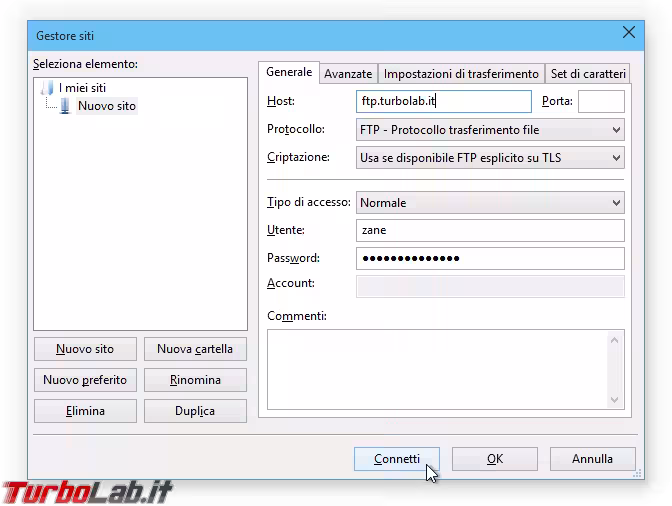Open Impostazioni di trasferimento tab

tap(461, 74)
